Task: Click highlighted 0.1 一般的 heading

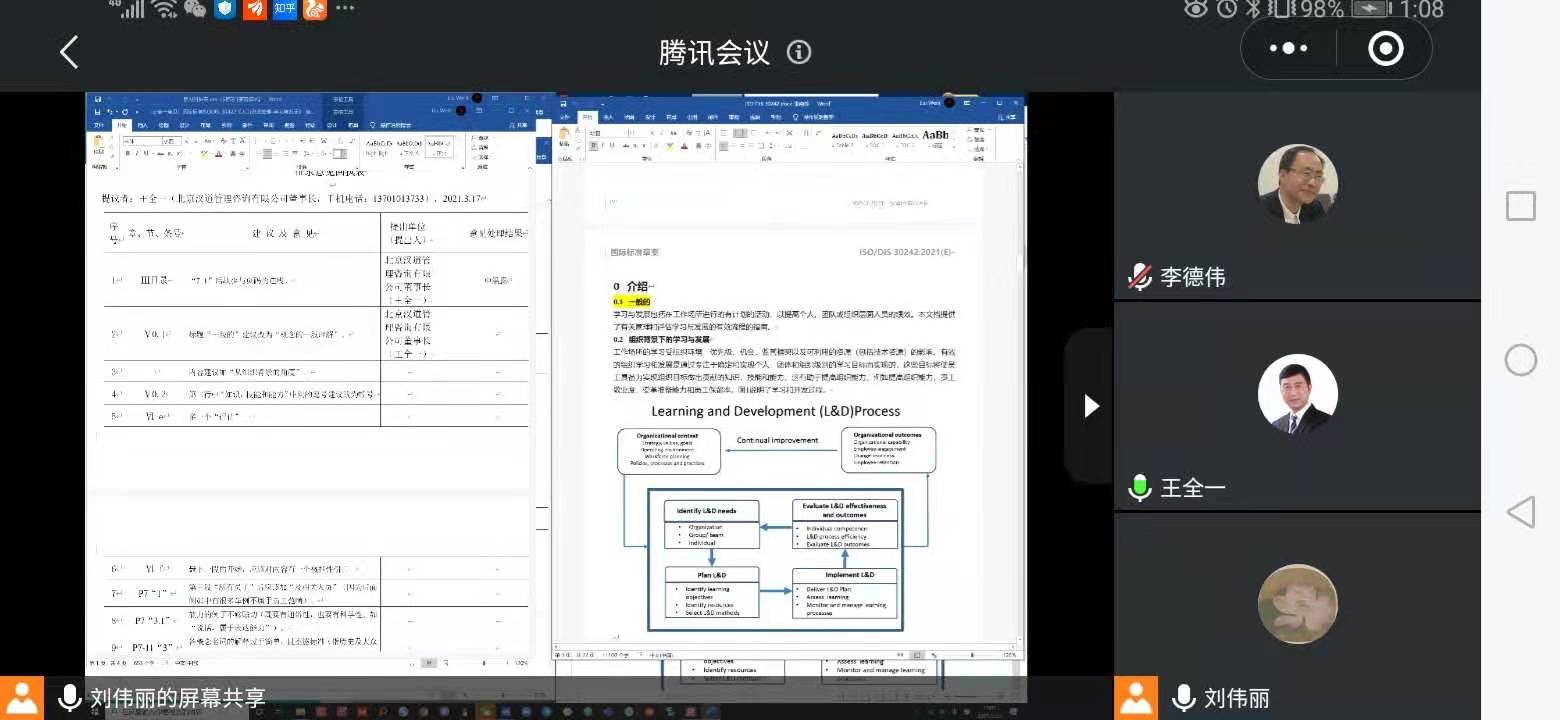Action: 632,301
